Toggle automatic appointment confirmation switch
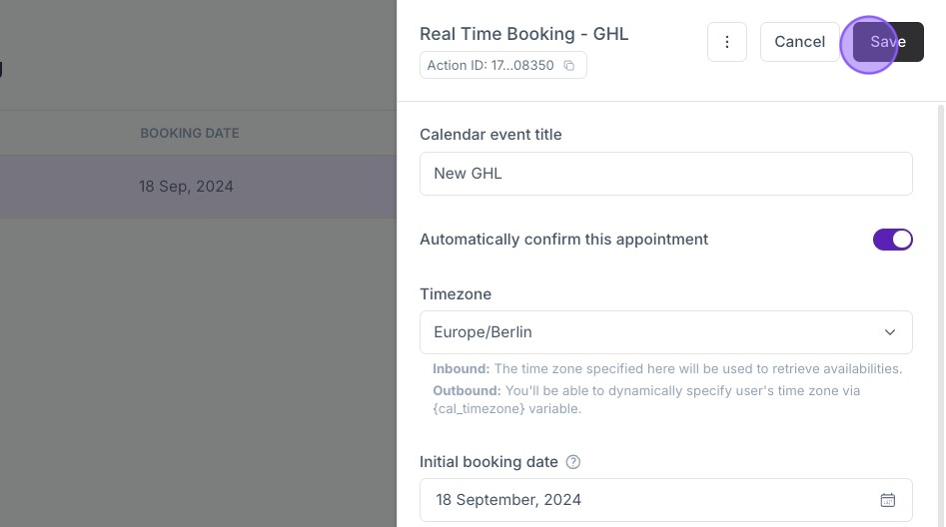Screen dimensions: 946x527 coord(892,240)
